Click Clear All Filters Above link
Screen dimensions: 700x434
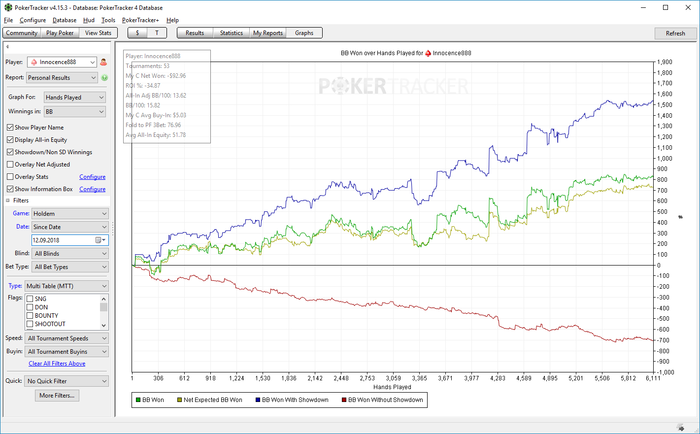click(57, 364)
